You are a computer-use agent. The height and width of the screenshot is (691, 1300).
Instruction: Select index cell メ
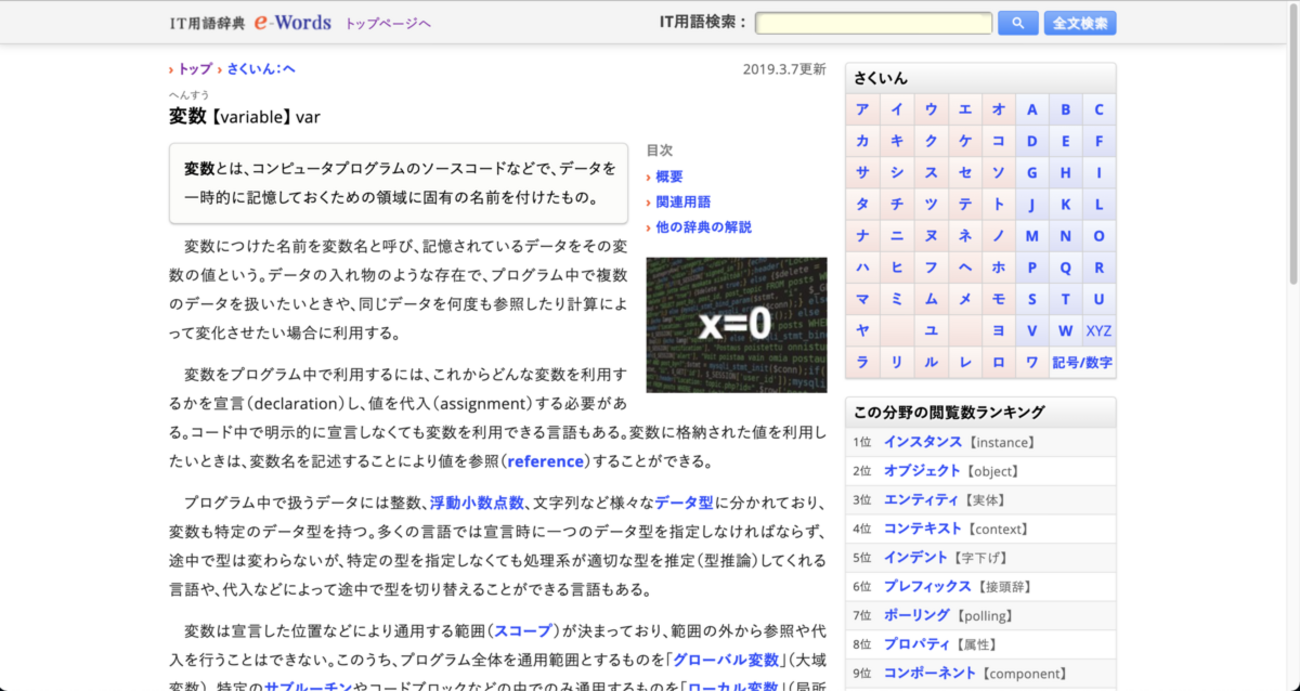click(x=965, y=299)
